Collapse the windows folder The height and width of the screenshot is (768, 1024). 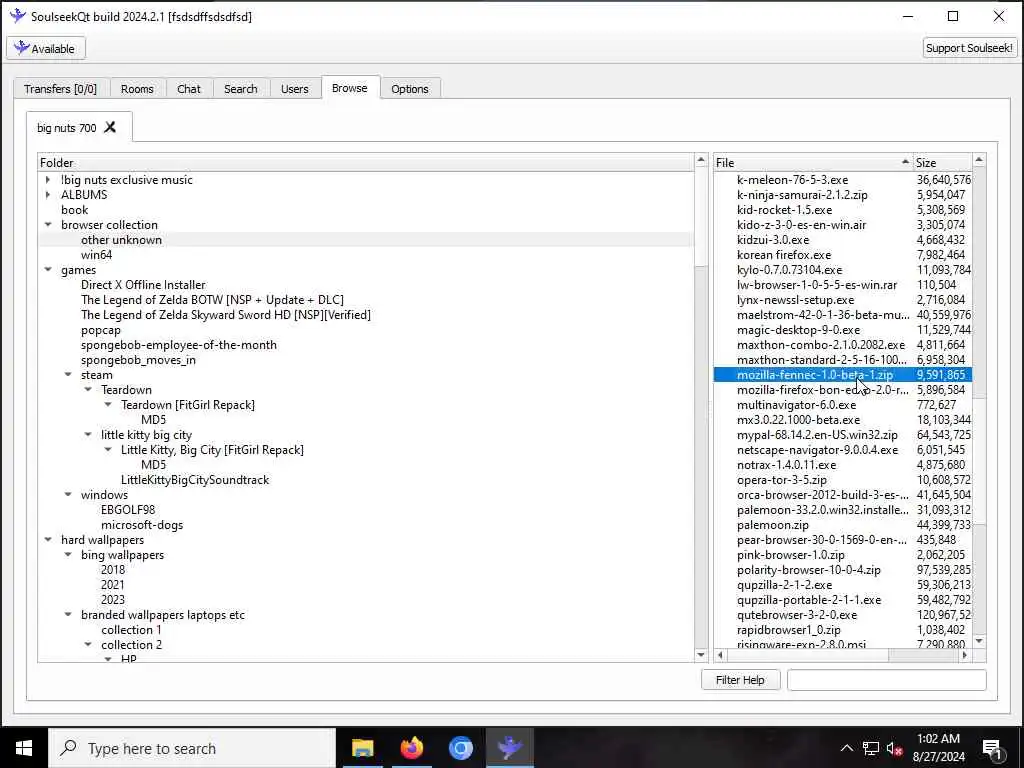tap(68, 495)
